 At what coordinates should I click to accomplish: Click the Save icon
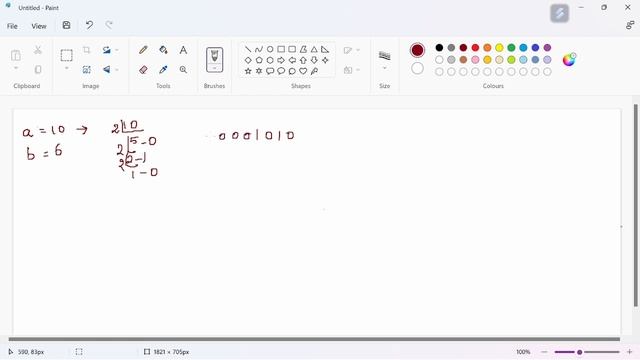pos(66,25)
